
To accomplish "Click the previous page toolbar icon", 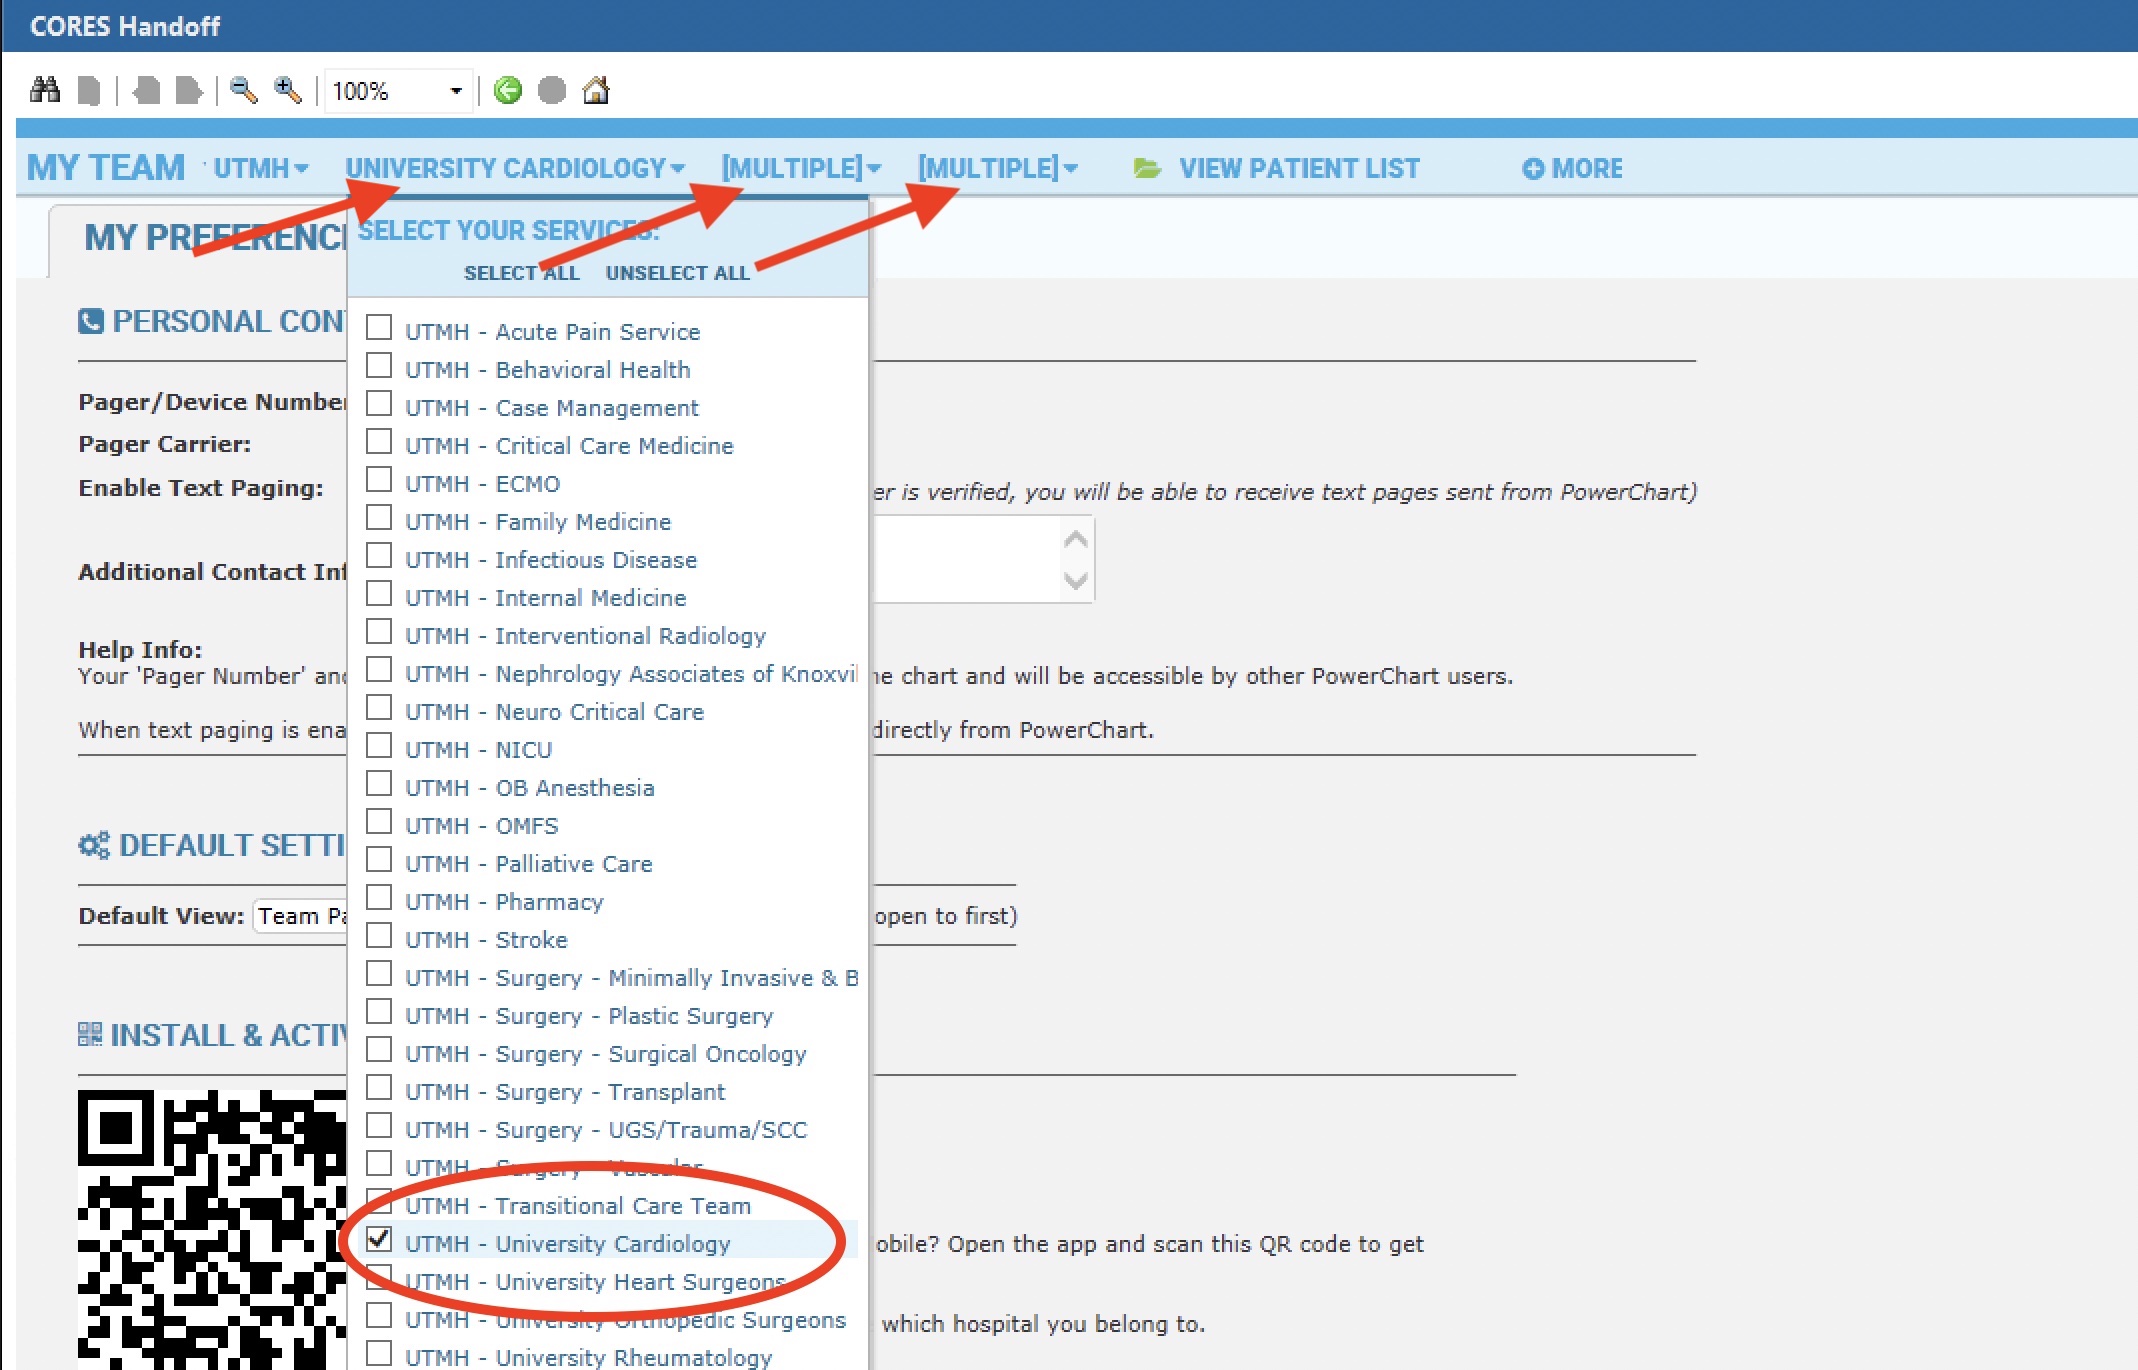I will (146, 90).
